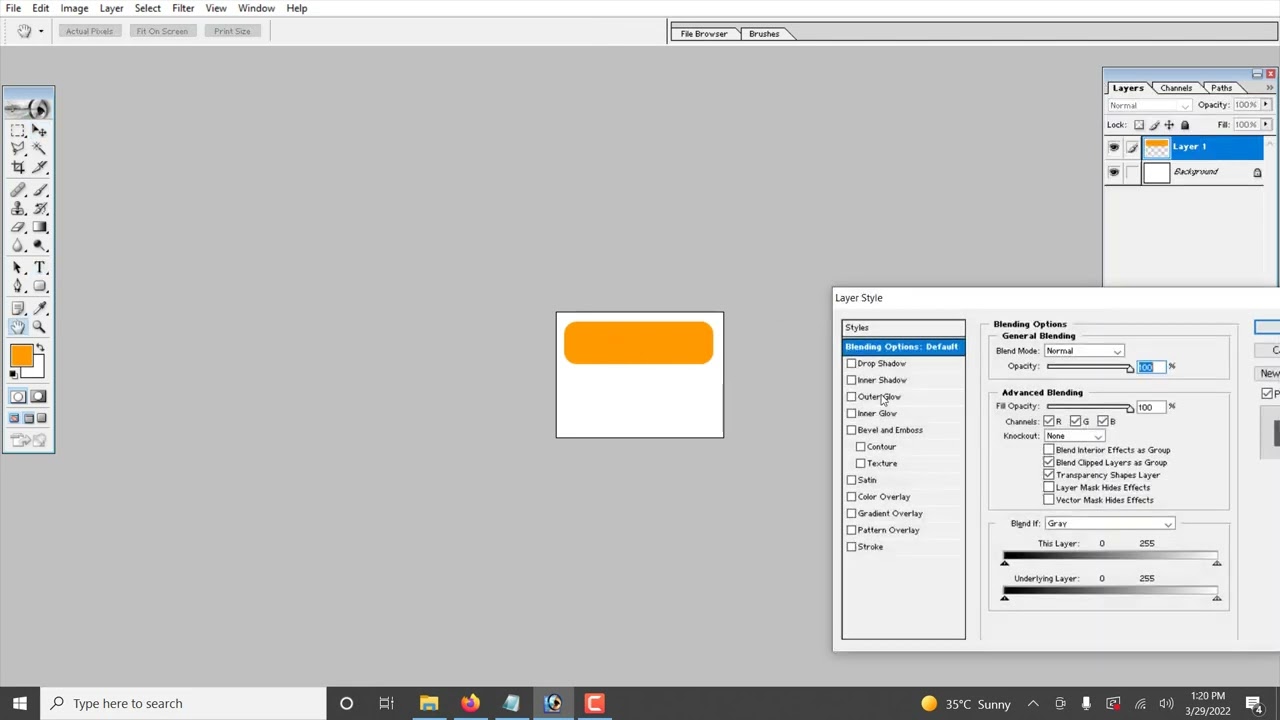Select the Eraser tool
This screenshot has width=1280, height=720.
tap(18, 227)
